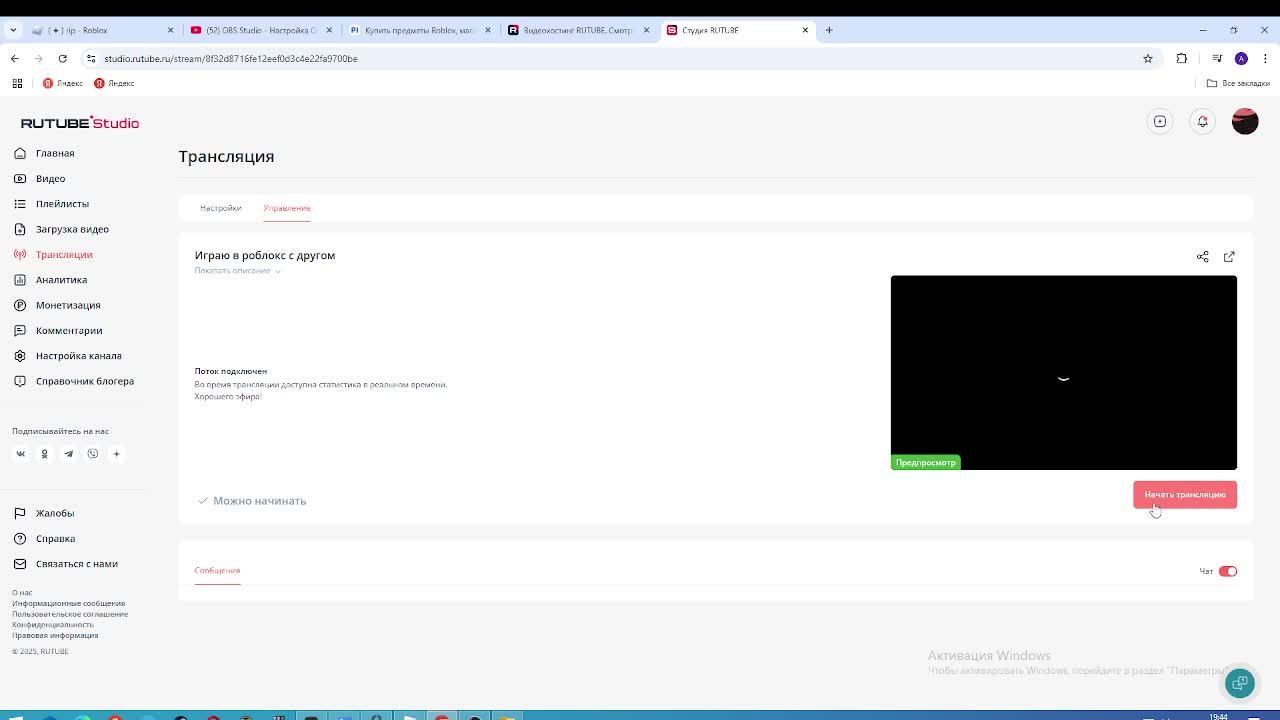Switch to Видеохостинг RUTUBE browser tab
Image resolution: width=1280 pixels, height=720 pixels.
click(578, 30)
